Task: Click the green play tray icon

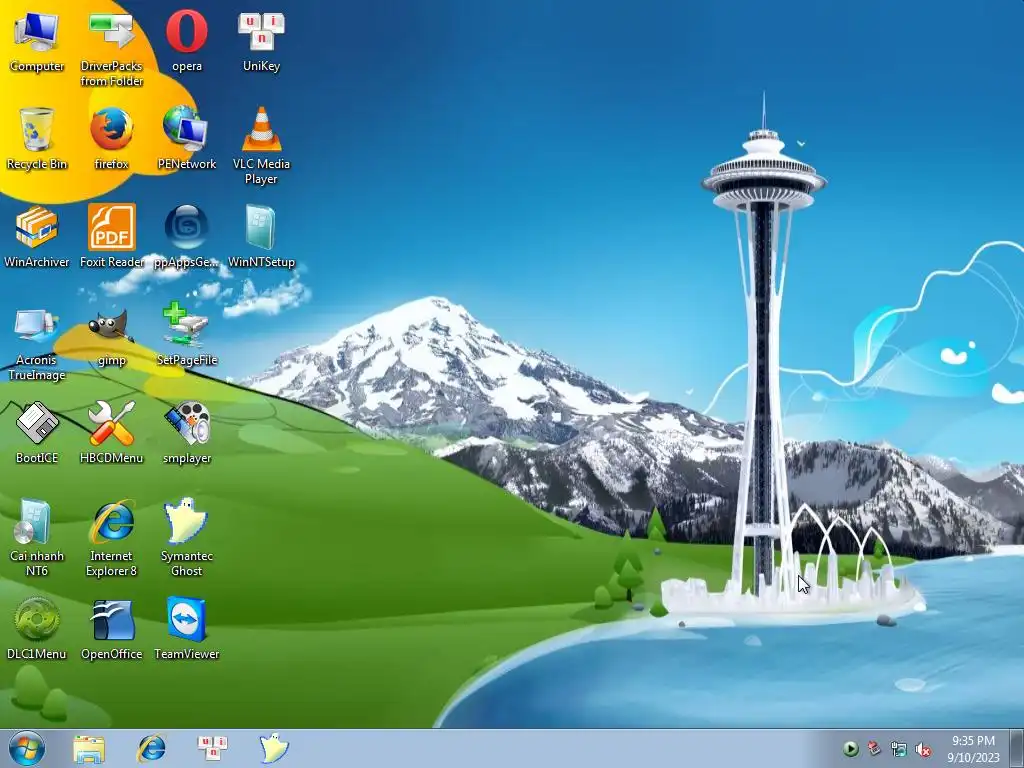Action: pos(850,749)
